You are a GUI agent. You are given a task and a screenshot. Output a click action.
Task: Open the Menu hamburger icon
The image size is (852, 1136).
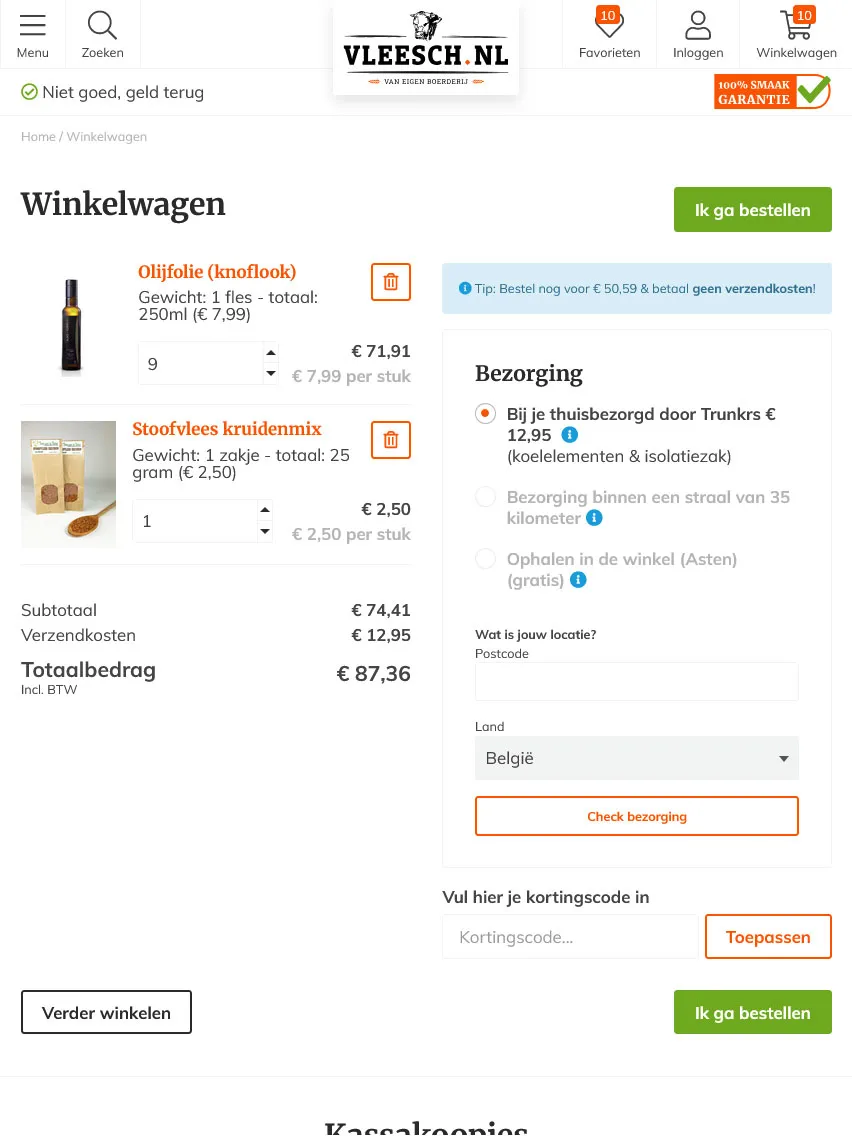point(33,26)
